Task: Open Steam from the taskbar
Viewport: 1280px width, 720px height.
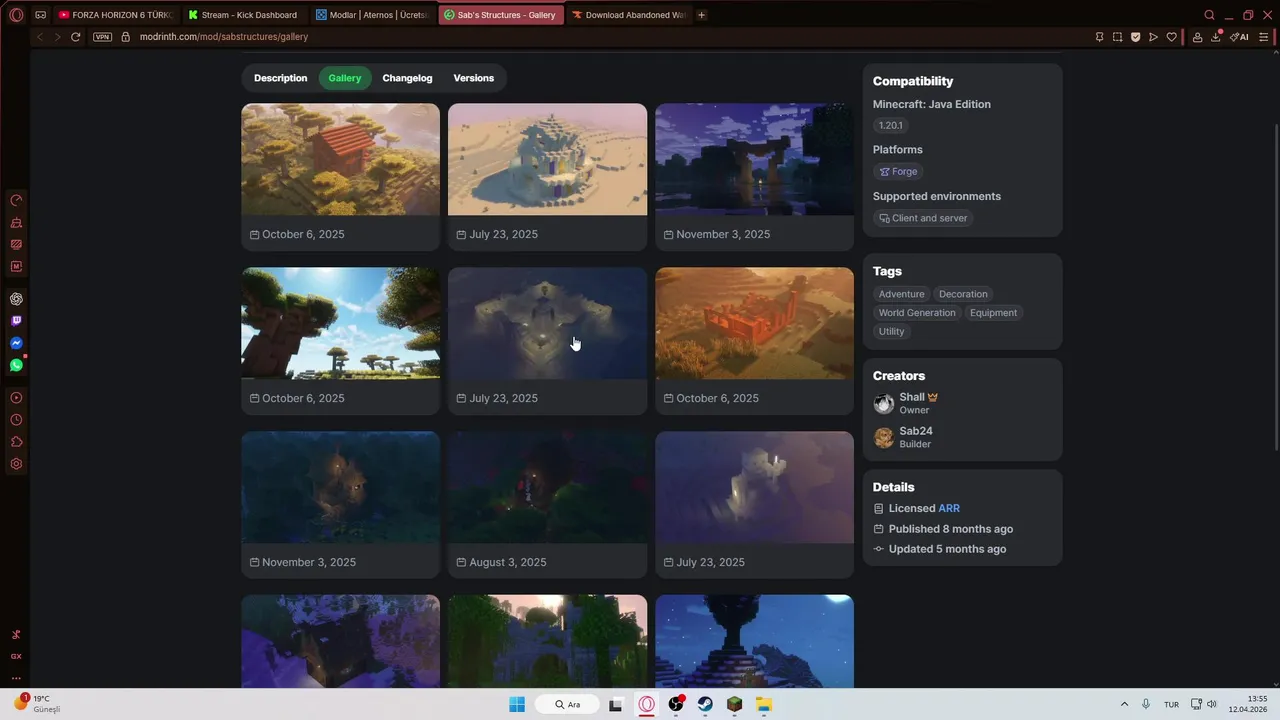Action: click(705, 704)
